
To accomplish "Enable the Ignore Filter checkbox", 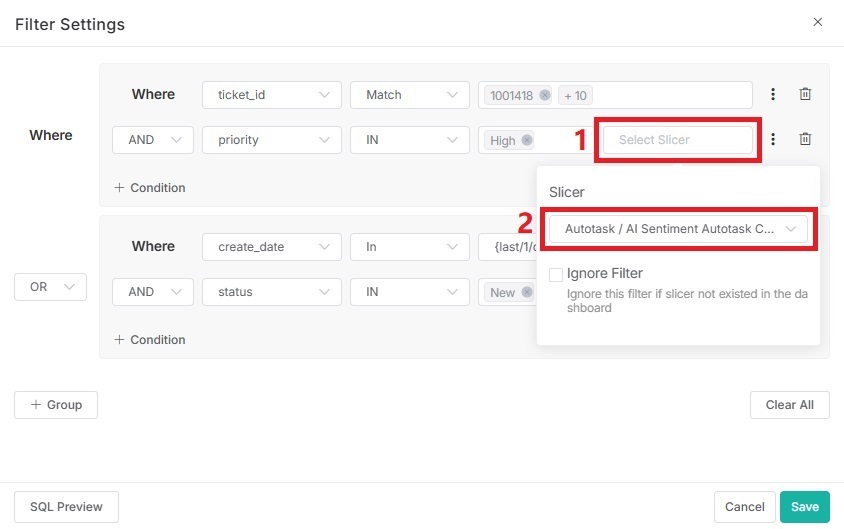I will [556, 274].
